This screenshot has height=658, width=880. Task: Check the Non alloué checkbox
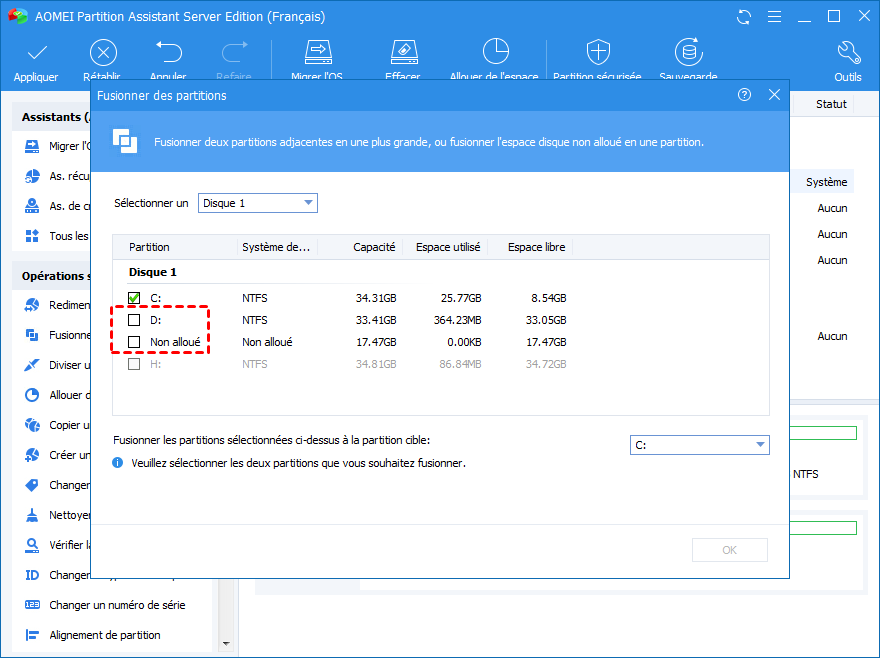pos(134,342)
